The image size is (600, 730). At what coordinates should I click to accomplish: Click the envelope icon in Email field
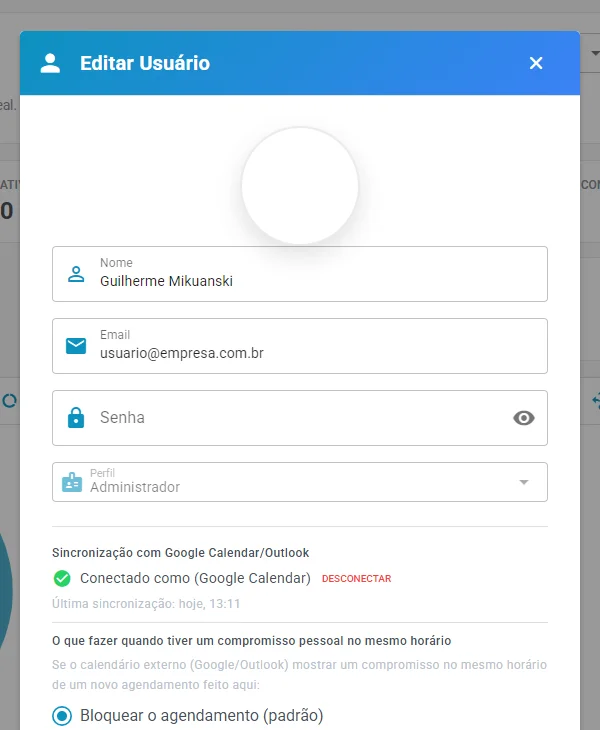(76, 346)
